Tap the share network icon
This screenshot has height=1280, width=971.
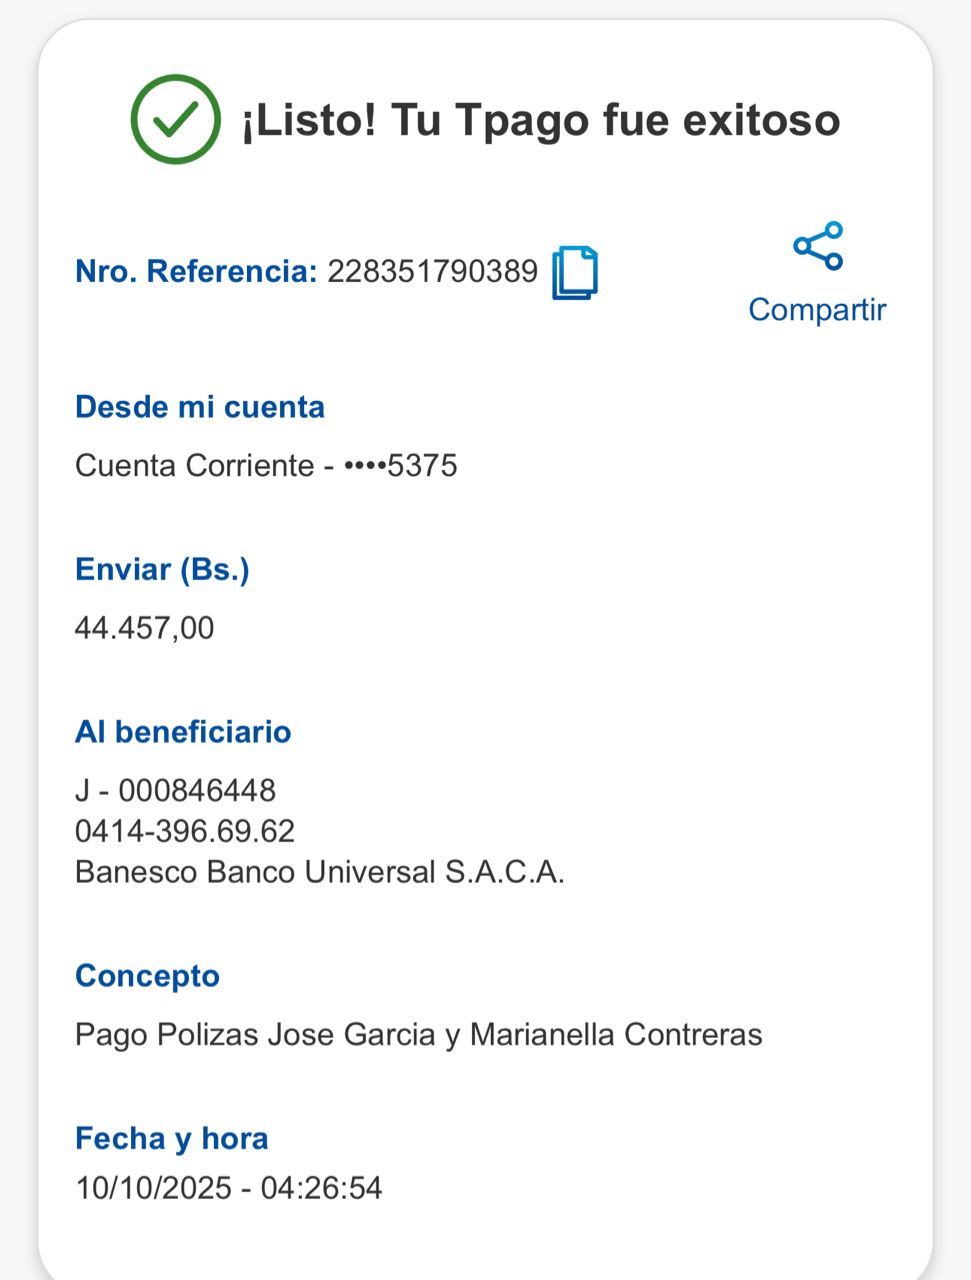[x=818, y=246]
